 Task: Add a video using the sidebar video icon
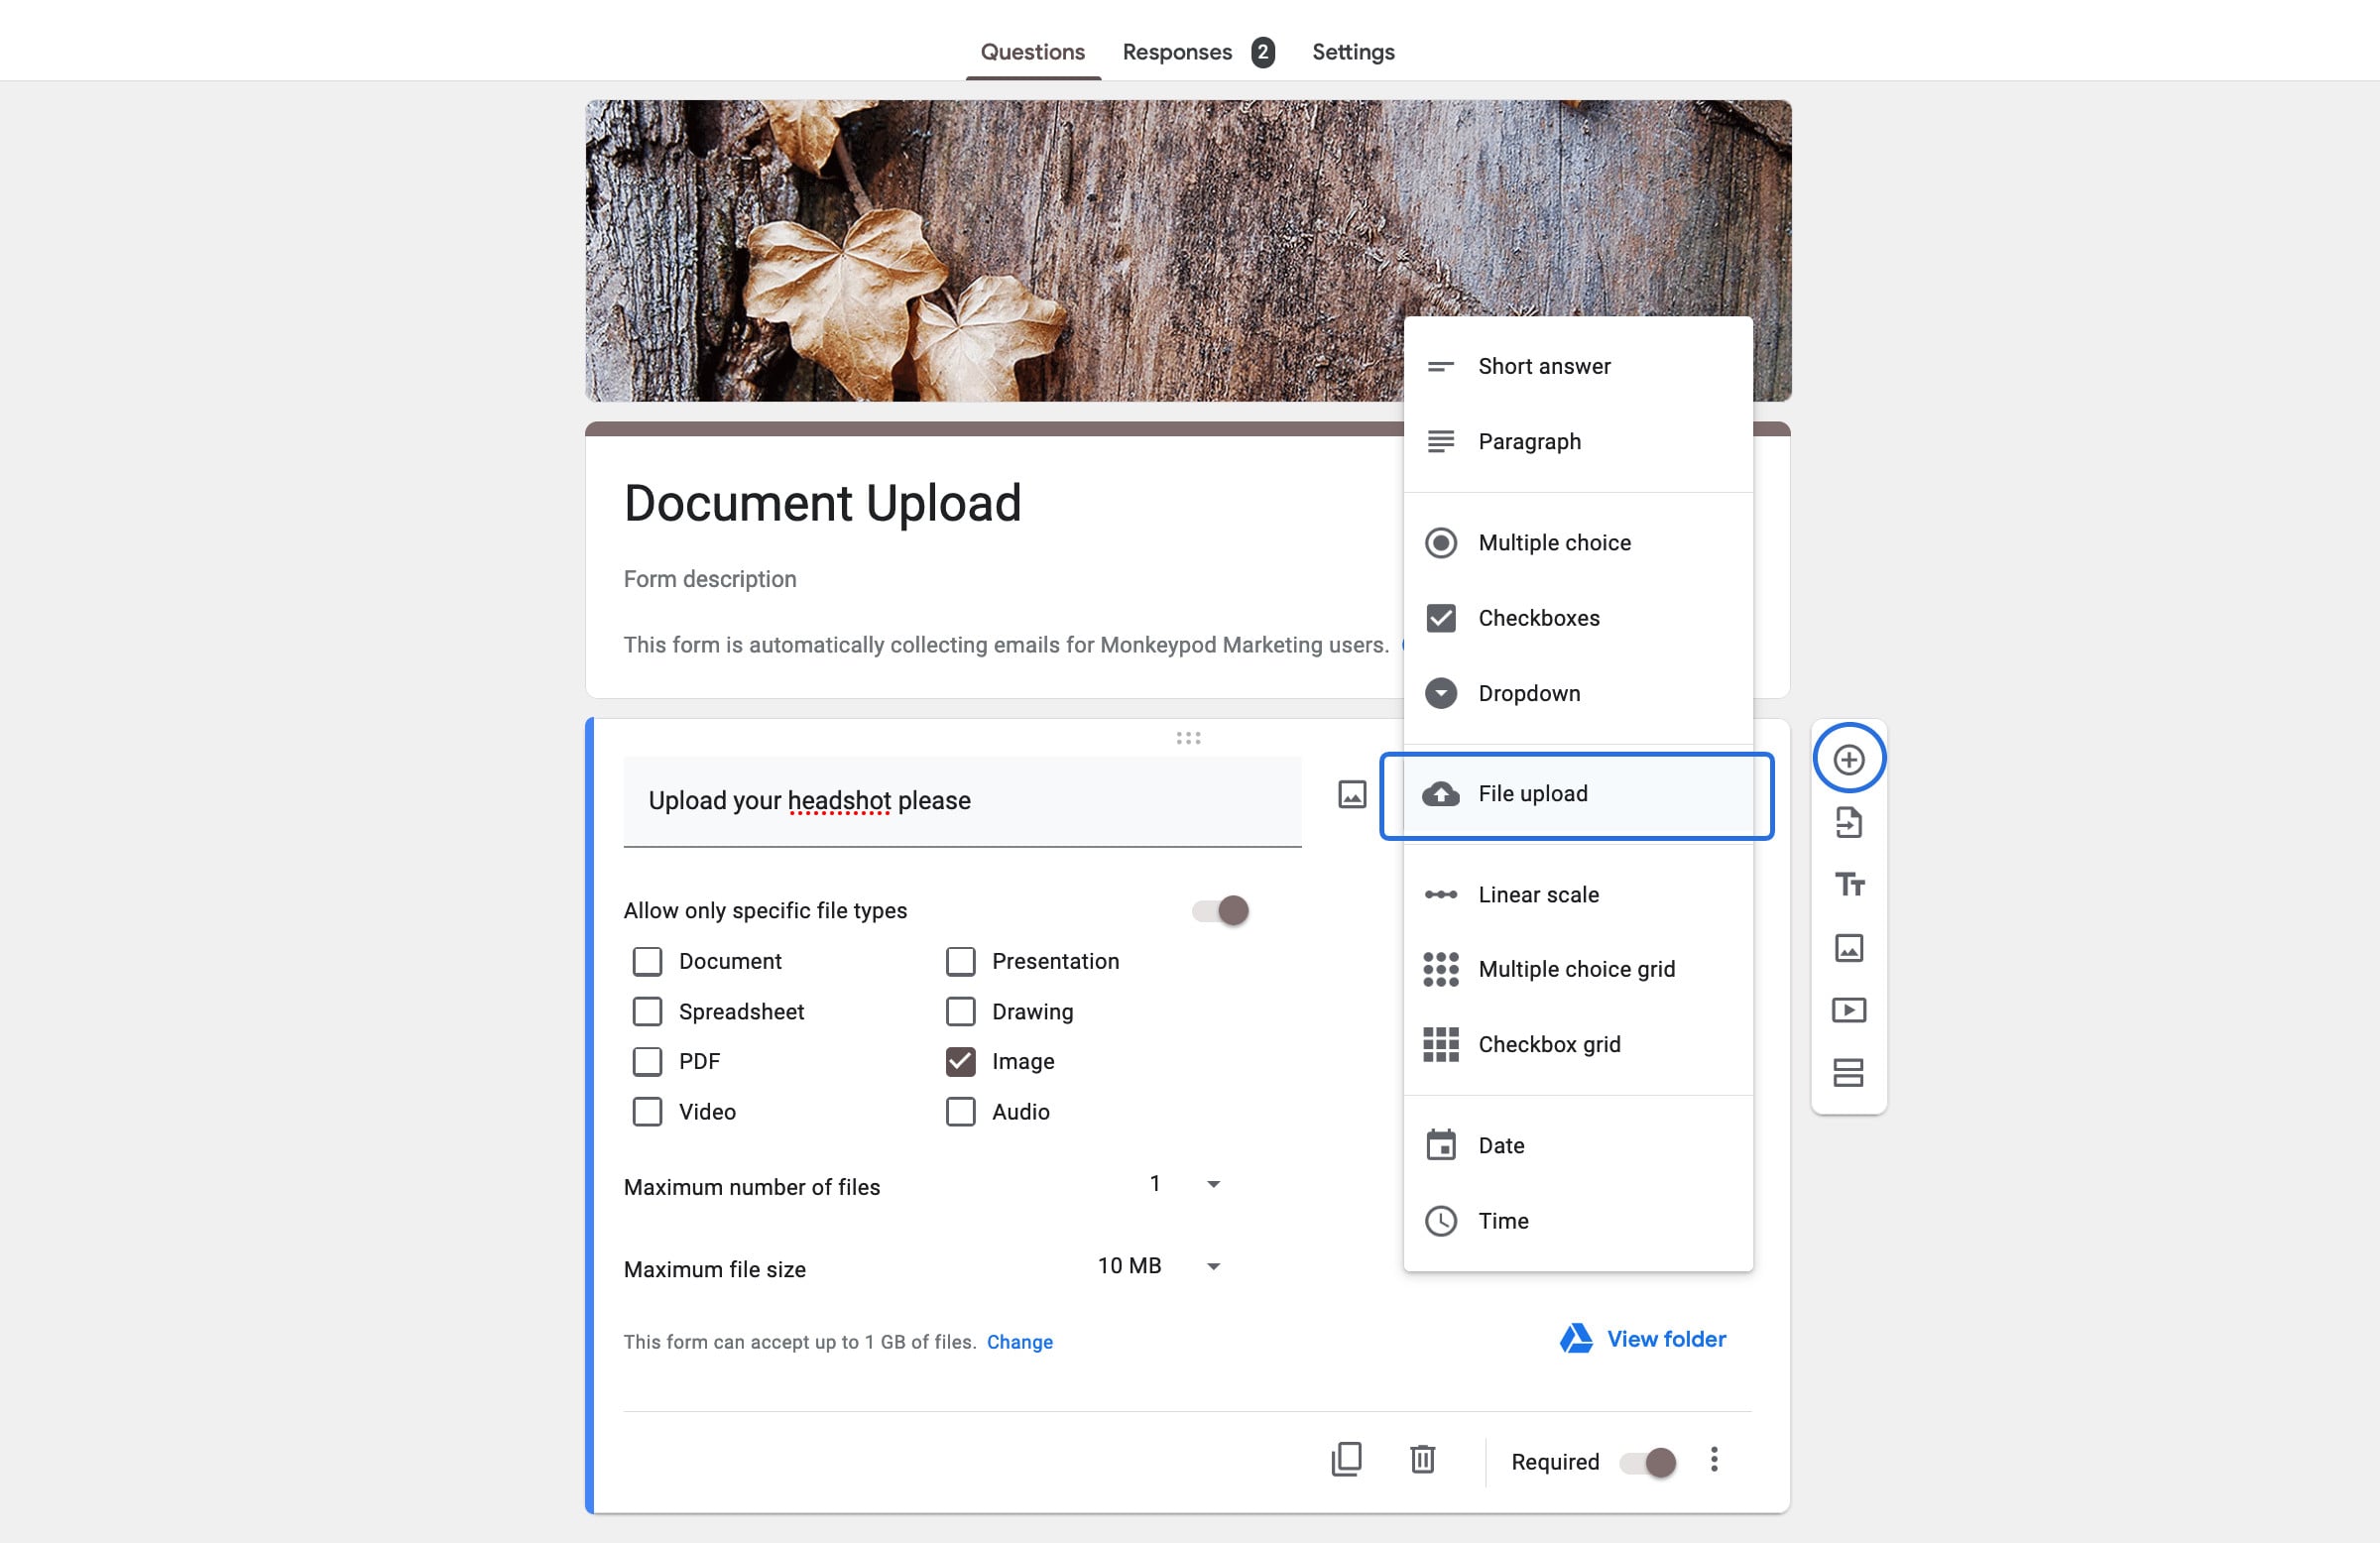(x=1850, y=1009)
